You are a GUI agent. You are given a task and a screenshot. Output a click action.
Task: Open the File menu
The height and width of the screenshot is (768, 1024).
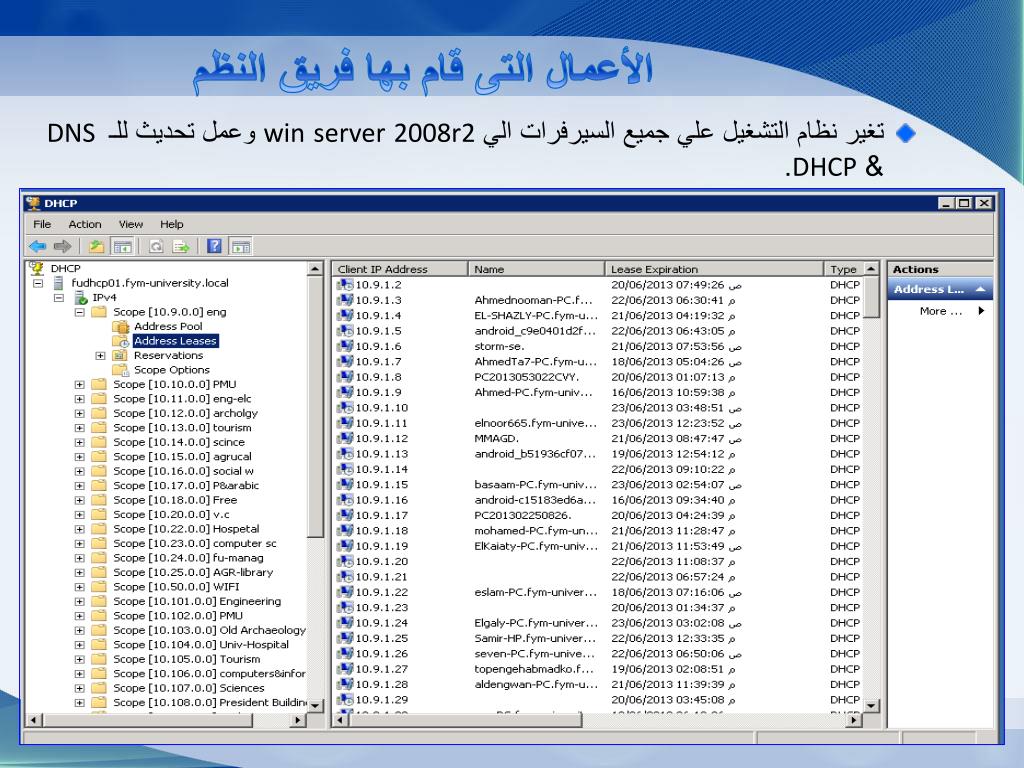[x=42, y=224]
